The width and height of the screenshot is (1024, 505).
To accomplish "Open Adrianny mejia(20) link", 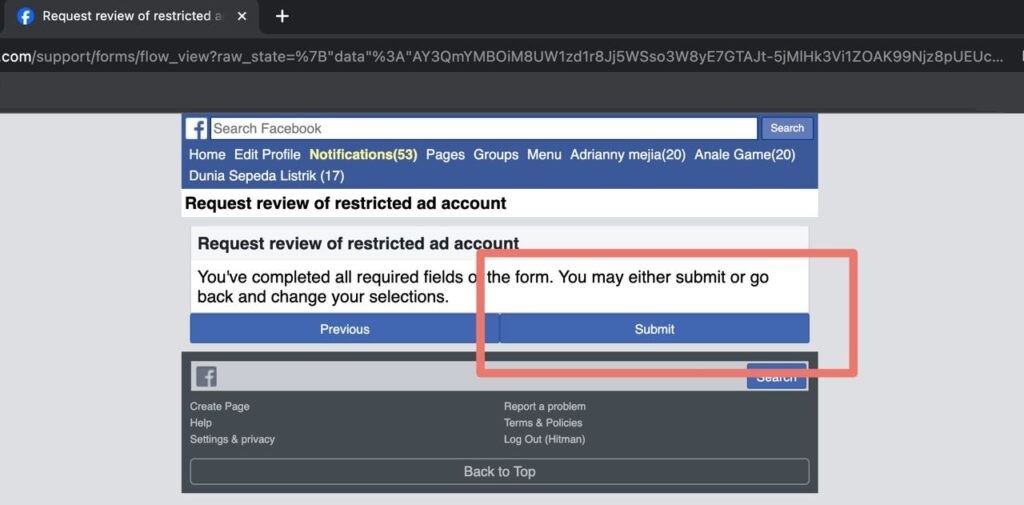I will click(628, 155).
